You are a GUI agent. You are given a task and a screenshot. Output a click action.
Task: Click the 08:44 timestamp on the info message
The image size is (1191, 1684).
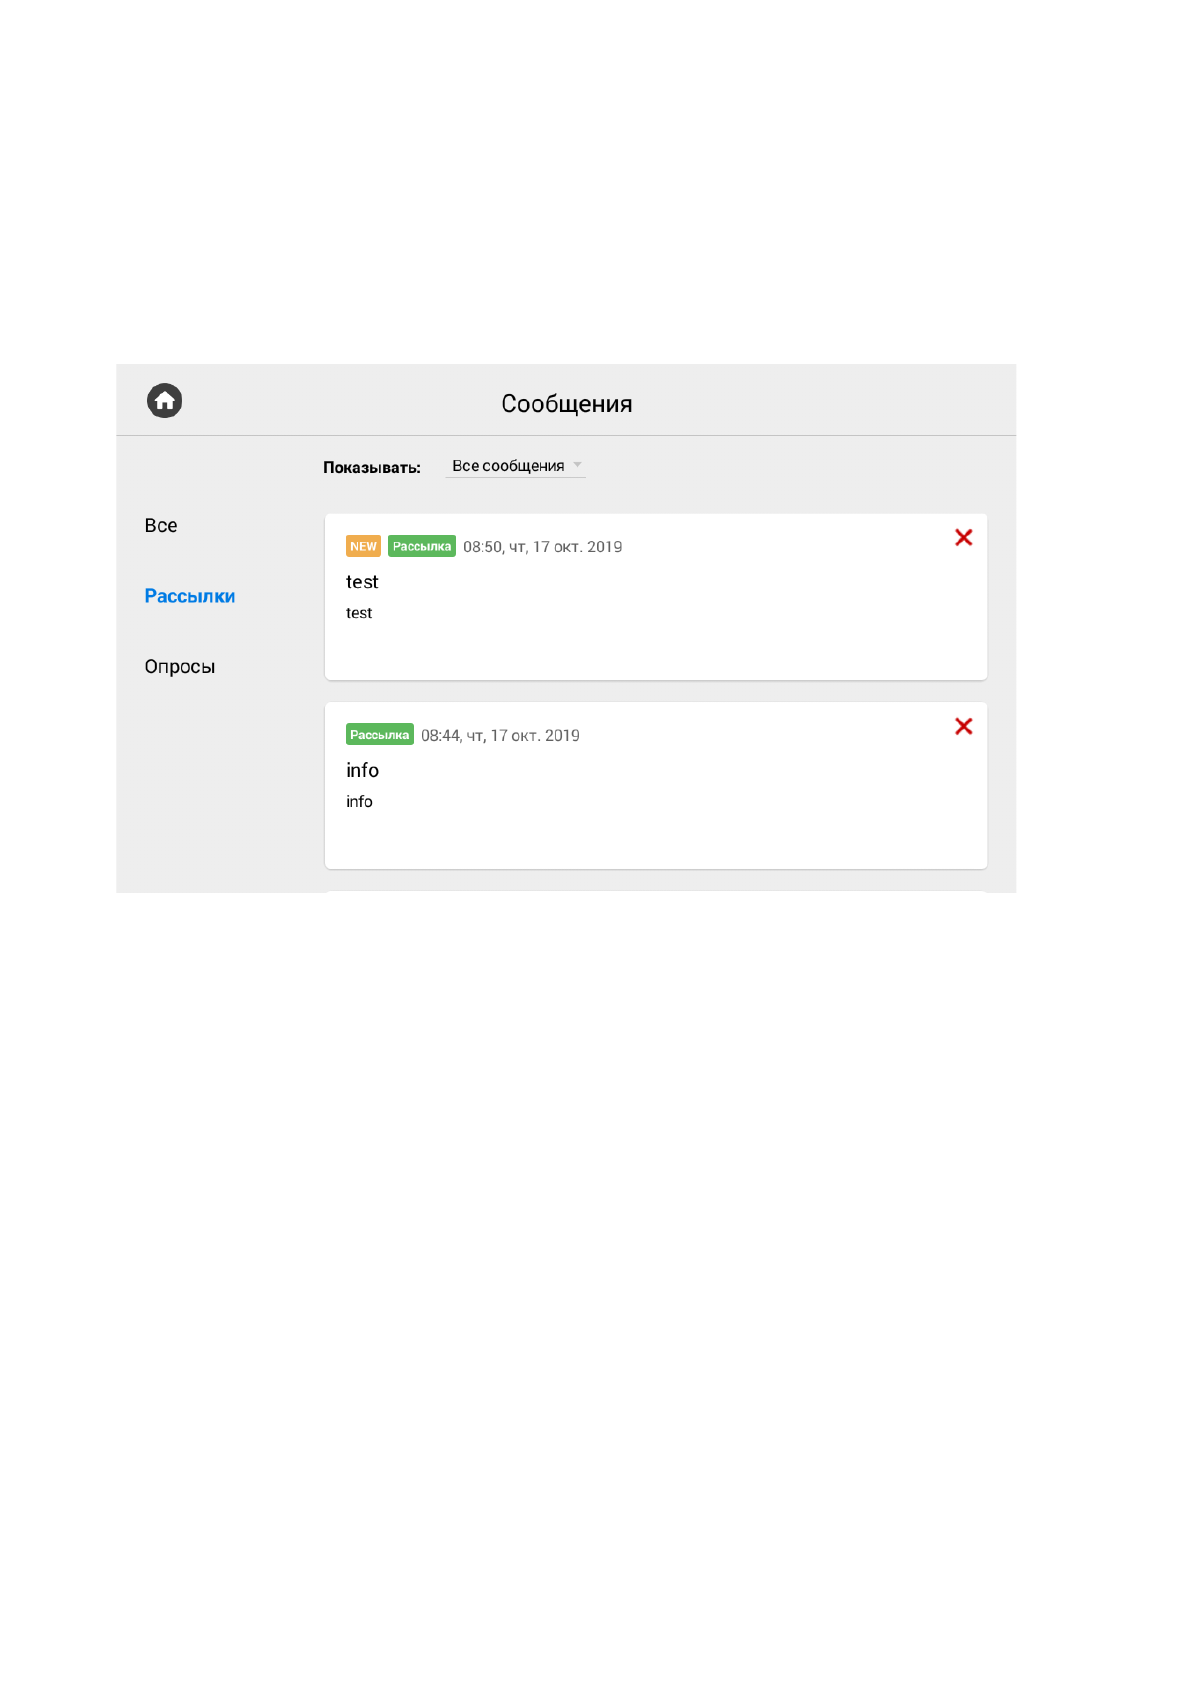pos(500,736)
